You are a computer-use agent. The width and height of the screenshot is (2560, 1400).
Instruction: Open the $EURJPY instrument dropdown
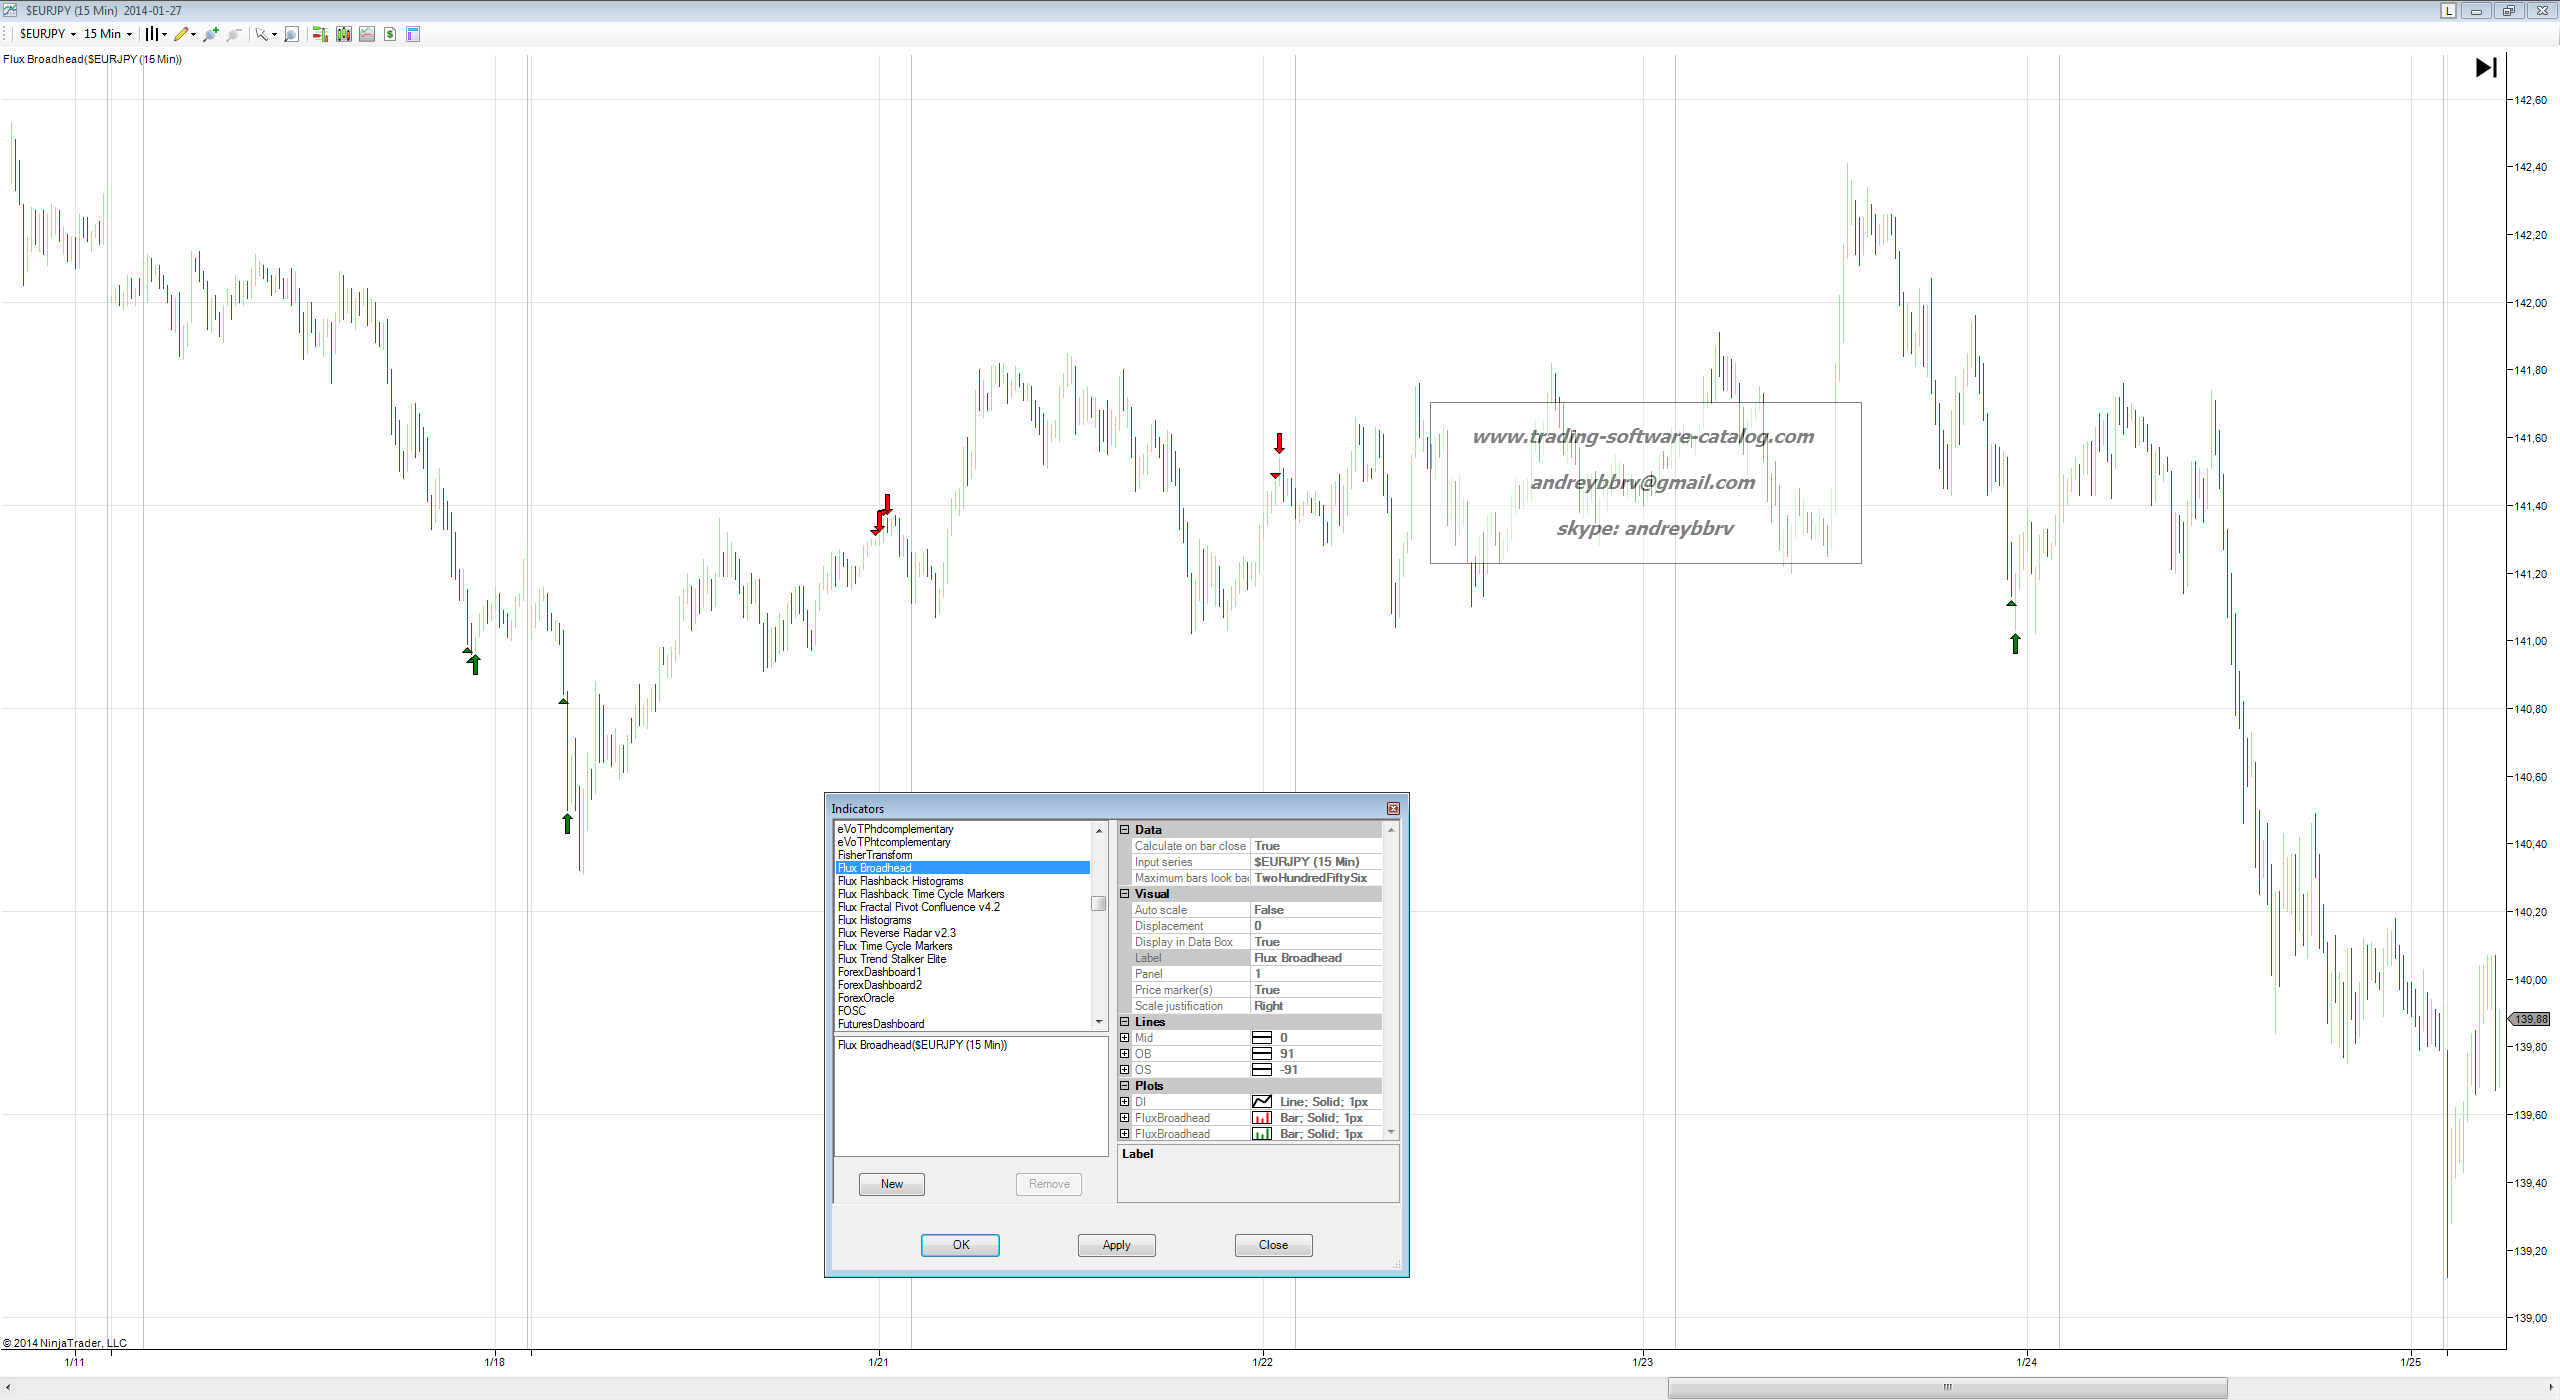(47, 34)
